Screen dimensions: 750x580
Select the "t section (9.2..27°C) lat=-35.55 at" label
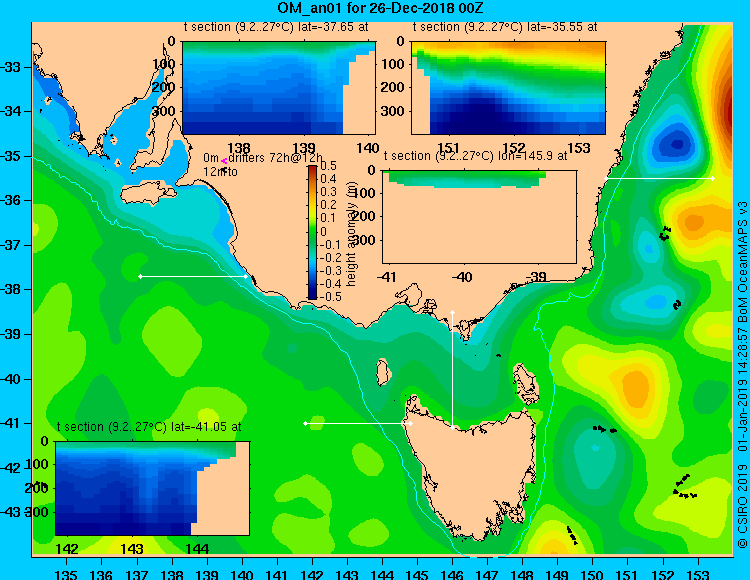[505, 27]
